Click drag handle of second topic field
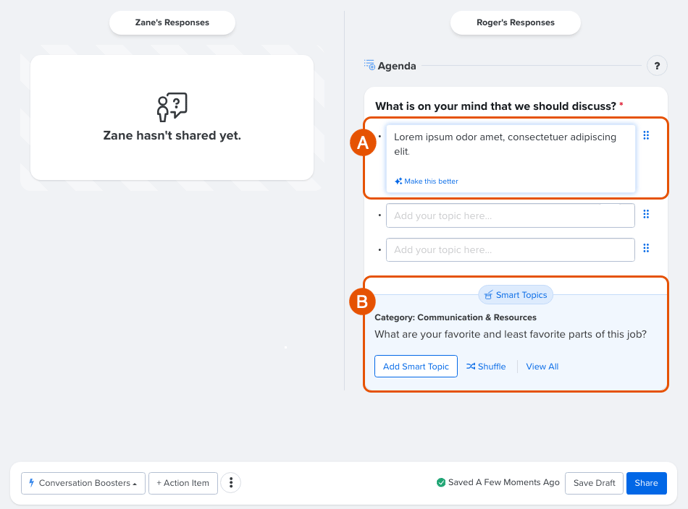The image size is (688, 509). click(646, 214)
